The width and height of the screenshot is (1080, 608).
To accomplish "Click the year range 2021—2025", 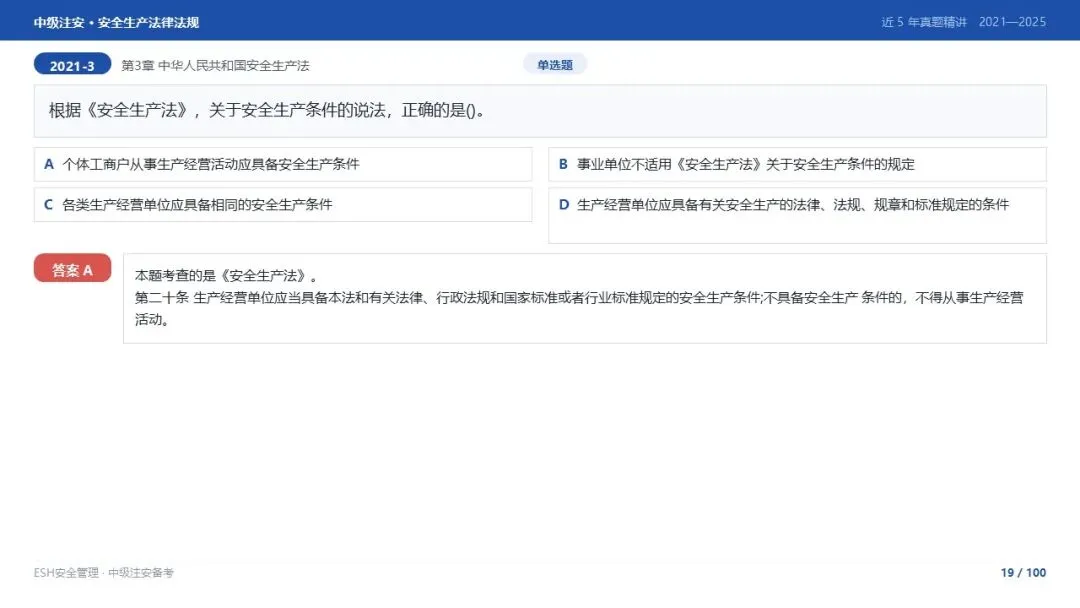I will [1012, 22].
